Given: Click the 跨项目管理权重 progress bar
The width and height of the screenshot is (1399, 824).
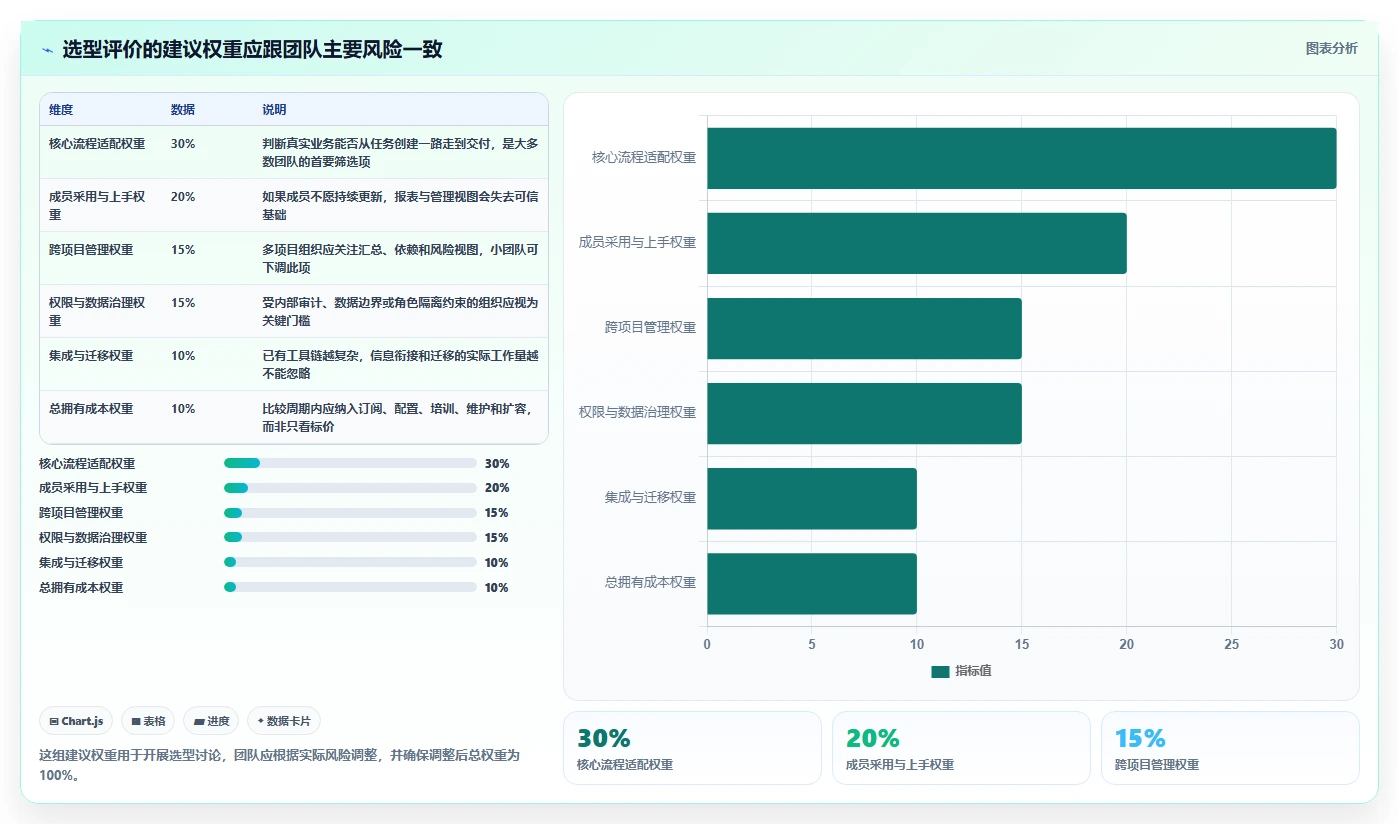Looking at the screenshot, I should [x=350, y=513].
